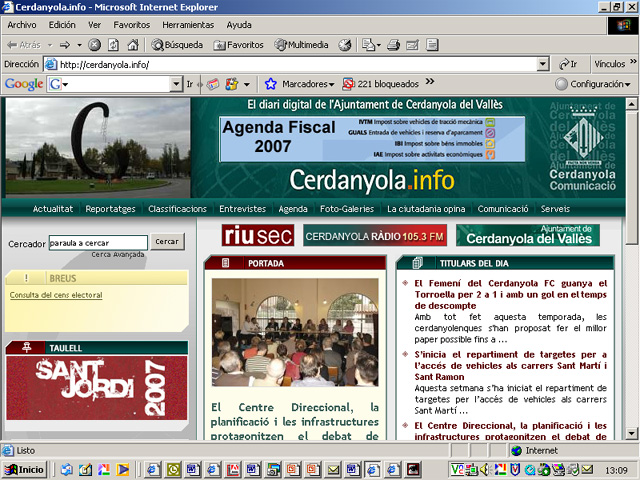This screenshot has height=480, width=640.
Task: Open the Reportatges section
Action: point(110,209)
